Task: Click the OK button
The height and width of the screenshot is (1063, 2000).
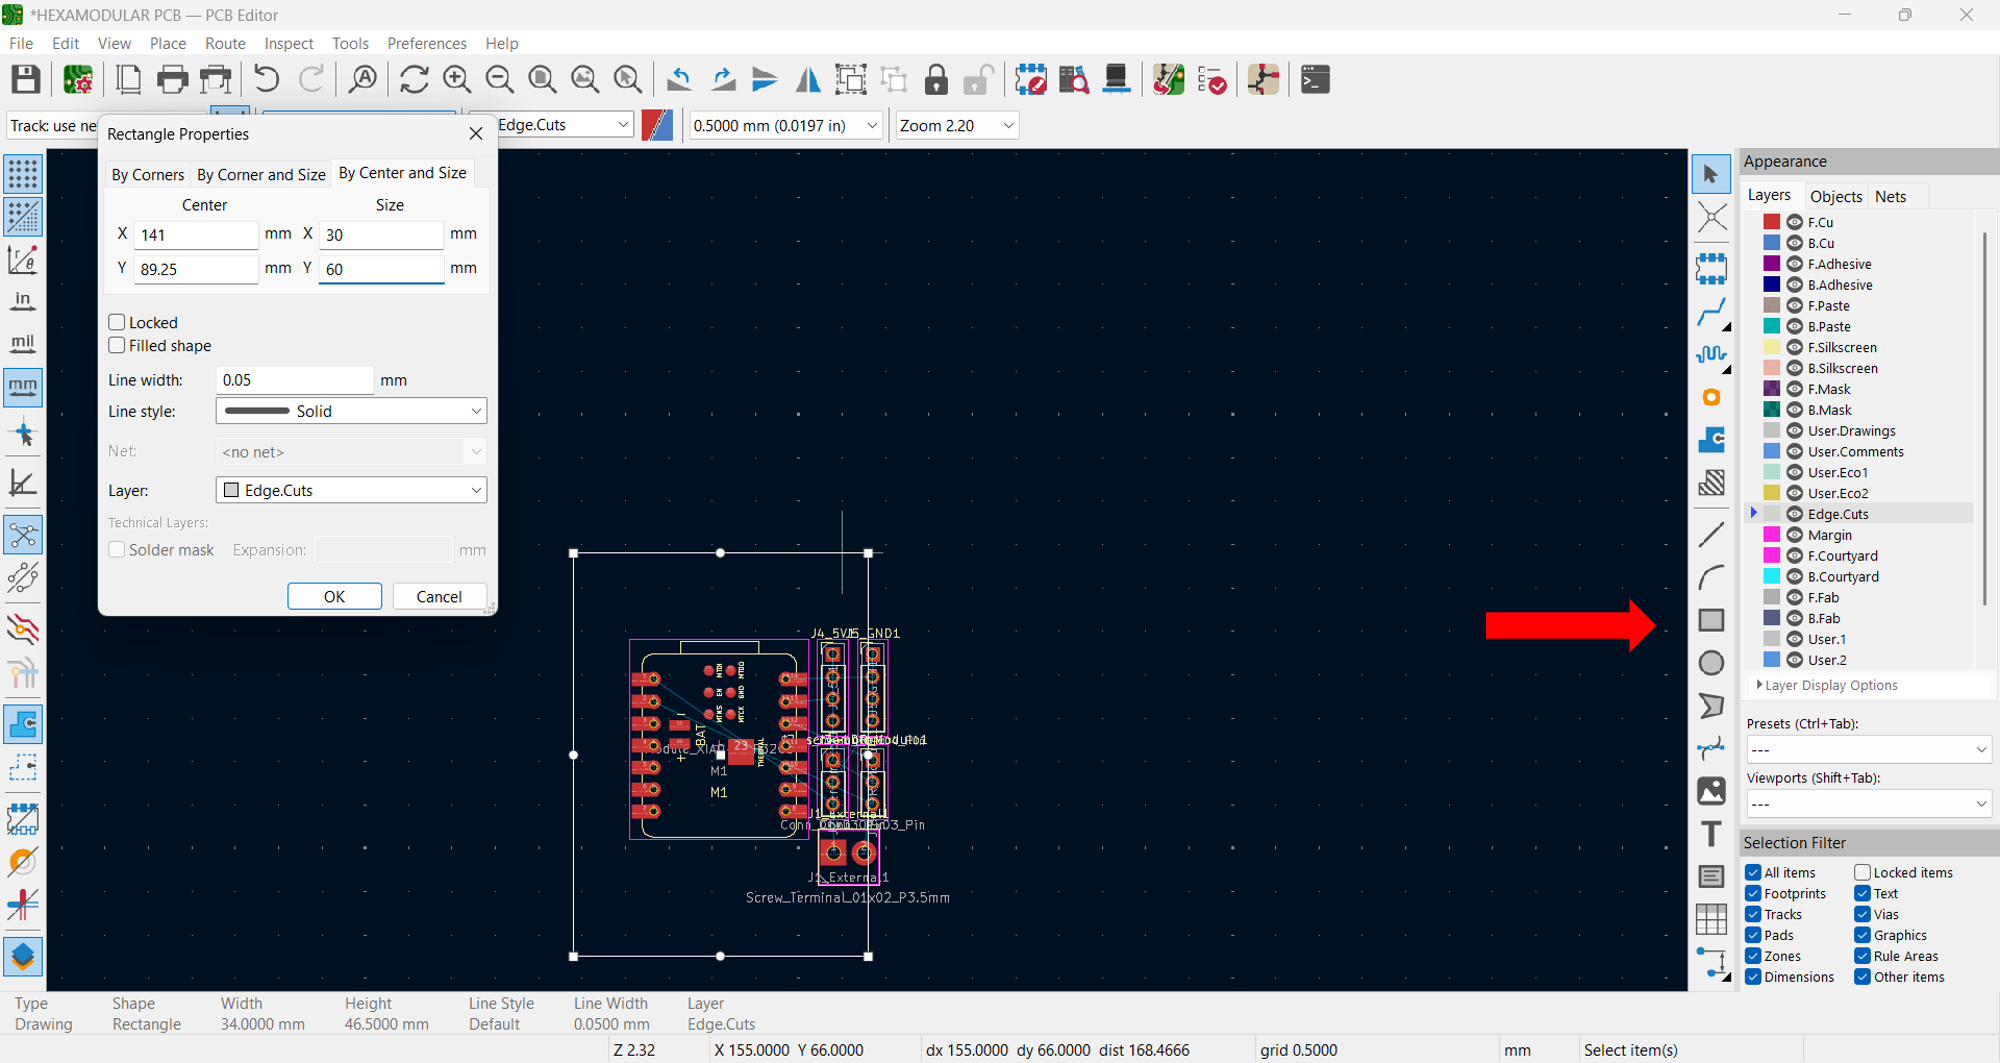Action: coord(334,596)
